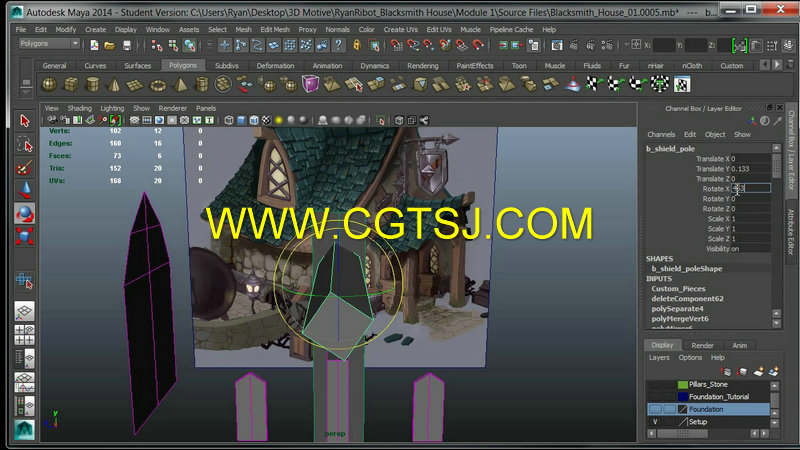Activate the Scale tool red cube icon
800x450 pixels.
tap(24, 236)
